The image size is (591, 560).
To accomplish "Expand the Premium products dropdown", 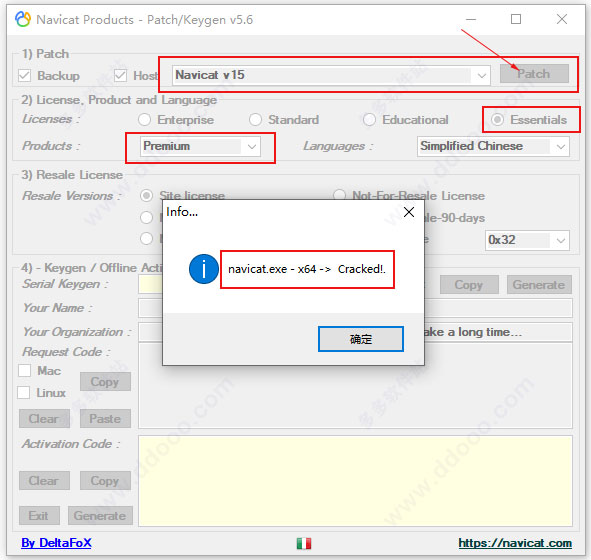I will (x=200, y=147).
